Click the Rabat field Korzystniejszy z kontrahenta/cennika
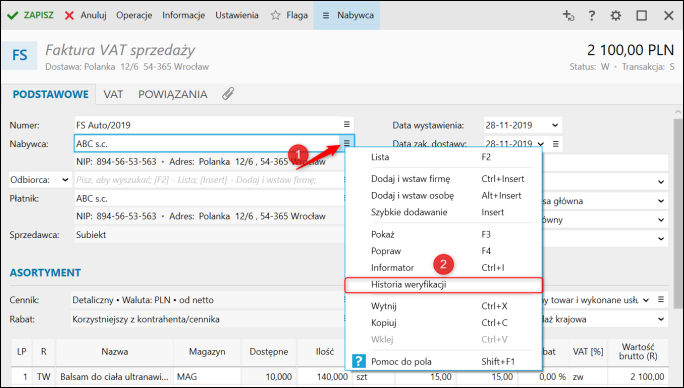This screenshot has height=388, width=684. coord(207,319)
